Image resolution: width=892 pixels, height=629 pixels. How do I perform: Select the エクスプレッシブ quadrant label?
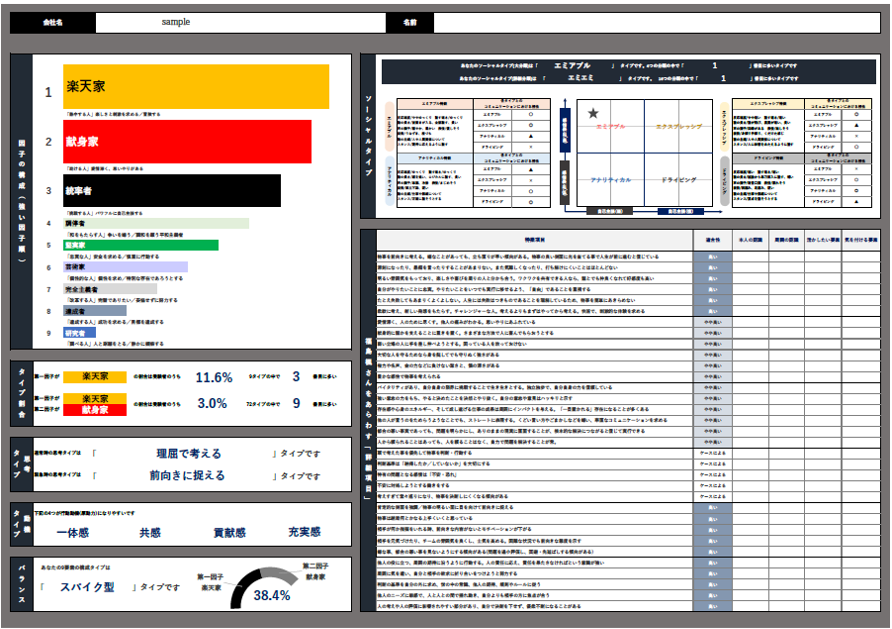coord(678,127)
